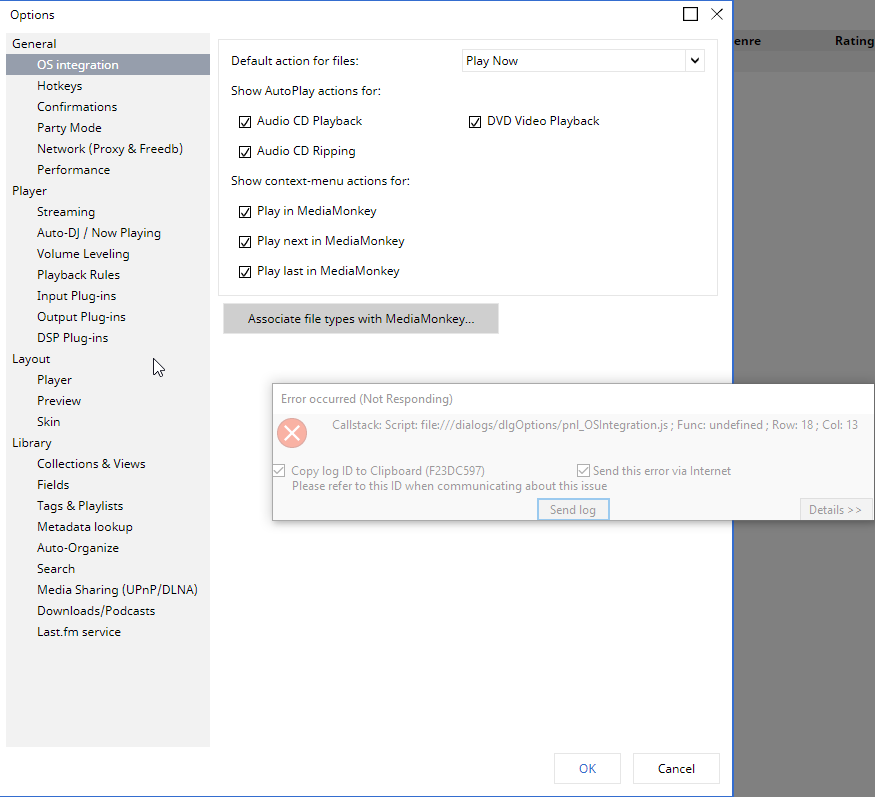Toggle Play next in MediaMonkey checkbox

[x=245, y=242]
